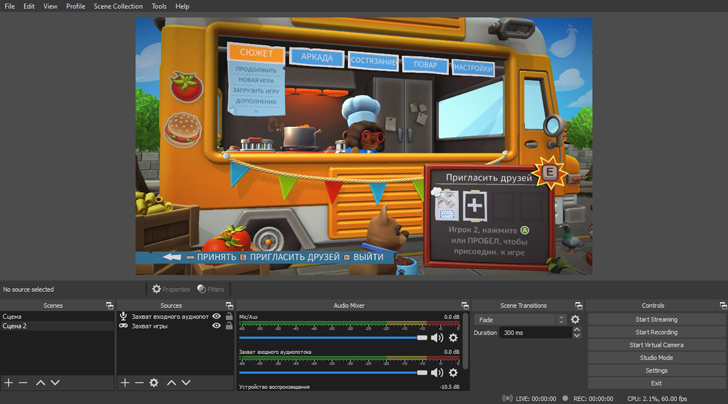Select the 'Захват игры' source

(150, 326)
